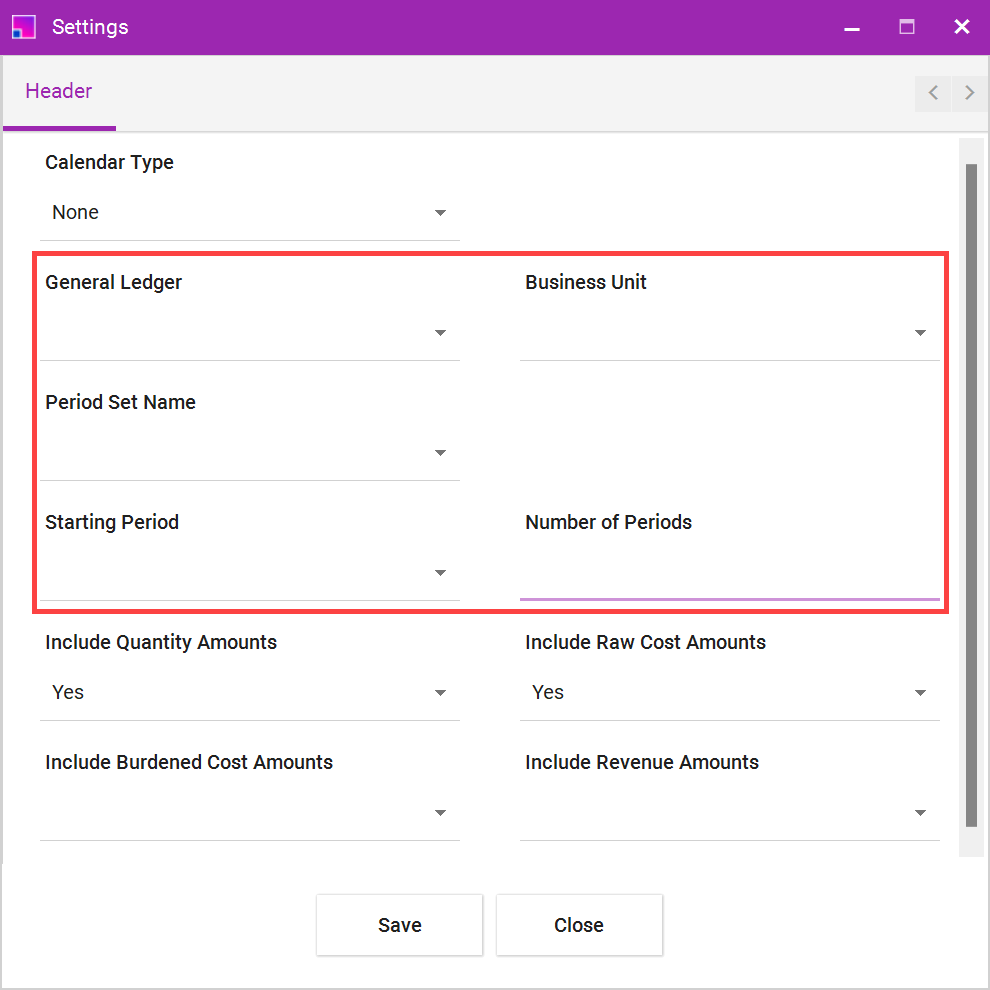The width and height of the screenshot is (990, 990).
Task: Expand the Include Burdened Cost Amounts dropdown
Action: [x=249, y=813]
